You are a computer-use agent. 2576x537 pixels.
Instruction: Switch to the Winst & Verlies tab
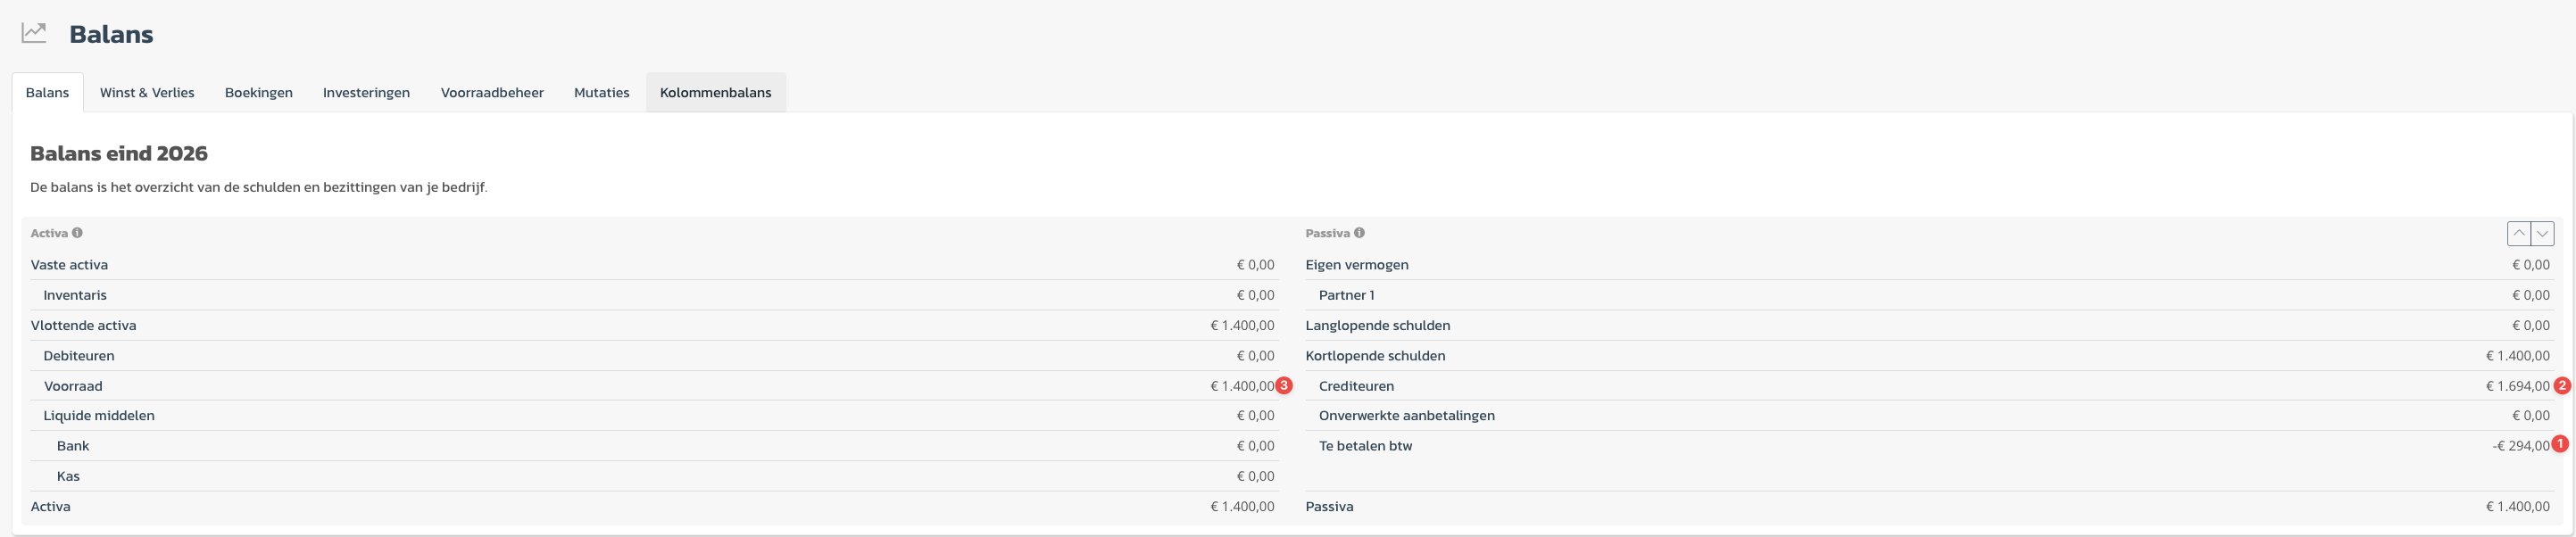coord(147,93)
